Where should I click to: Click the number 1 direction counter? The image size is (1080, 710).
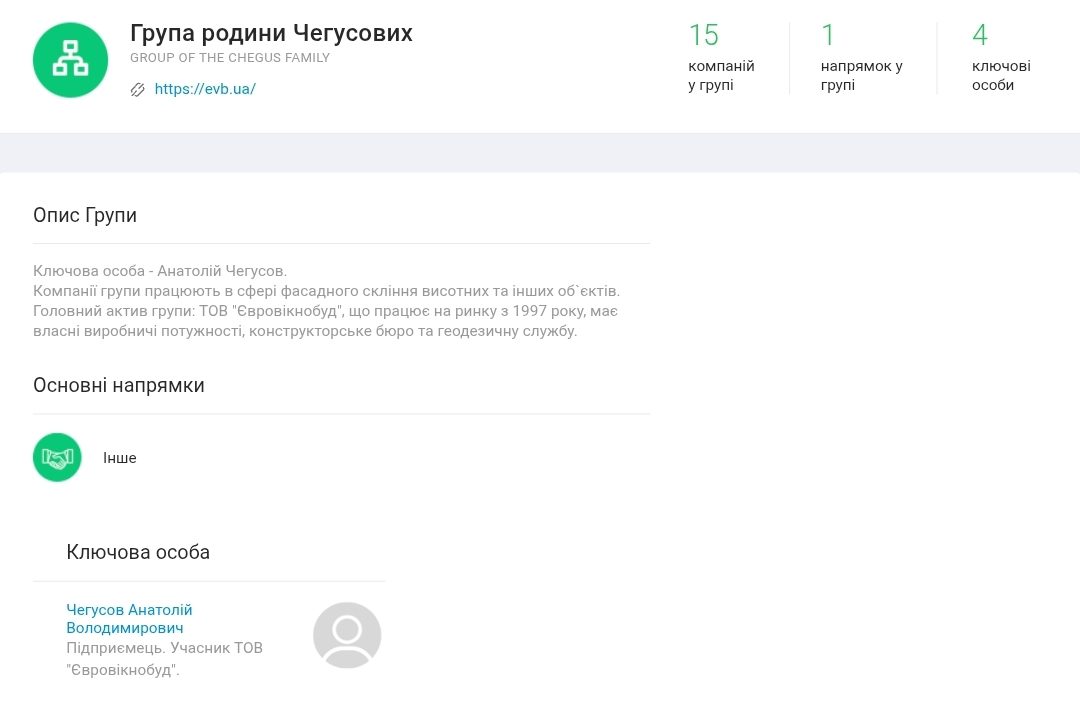pos(828,35)
